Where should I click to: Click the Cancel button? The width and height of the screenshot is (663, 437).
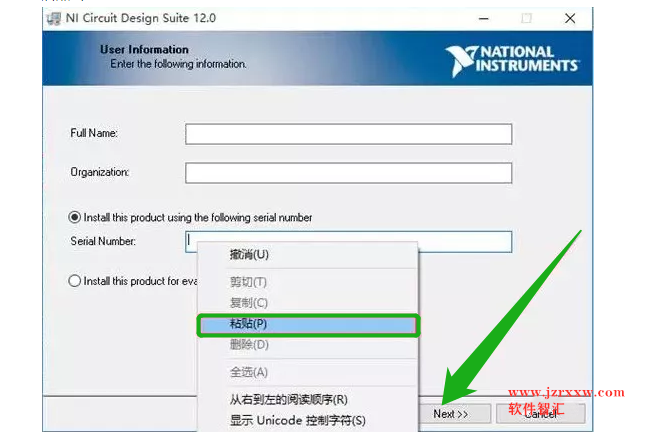pos(541,414)
